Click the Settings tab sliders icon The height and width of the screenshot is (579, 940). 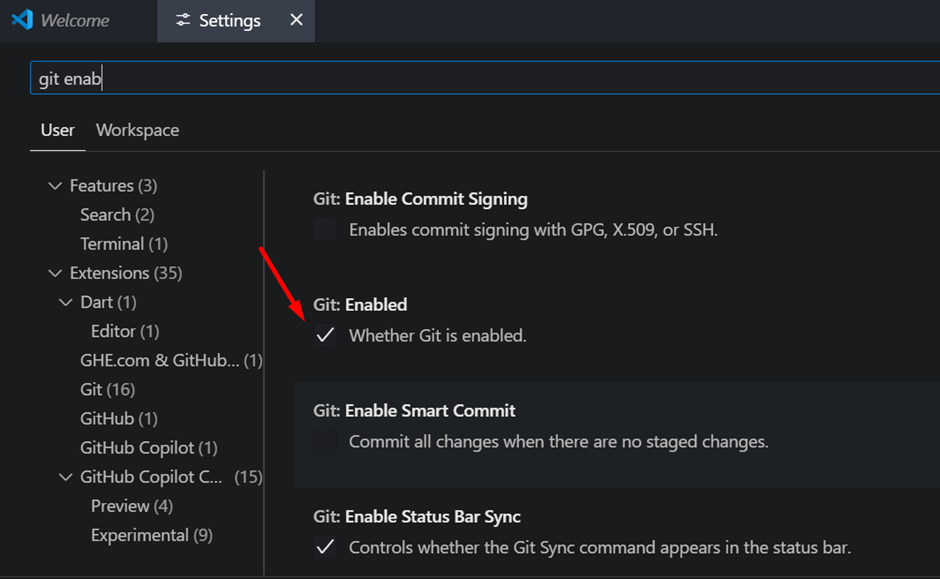[183, 20]
